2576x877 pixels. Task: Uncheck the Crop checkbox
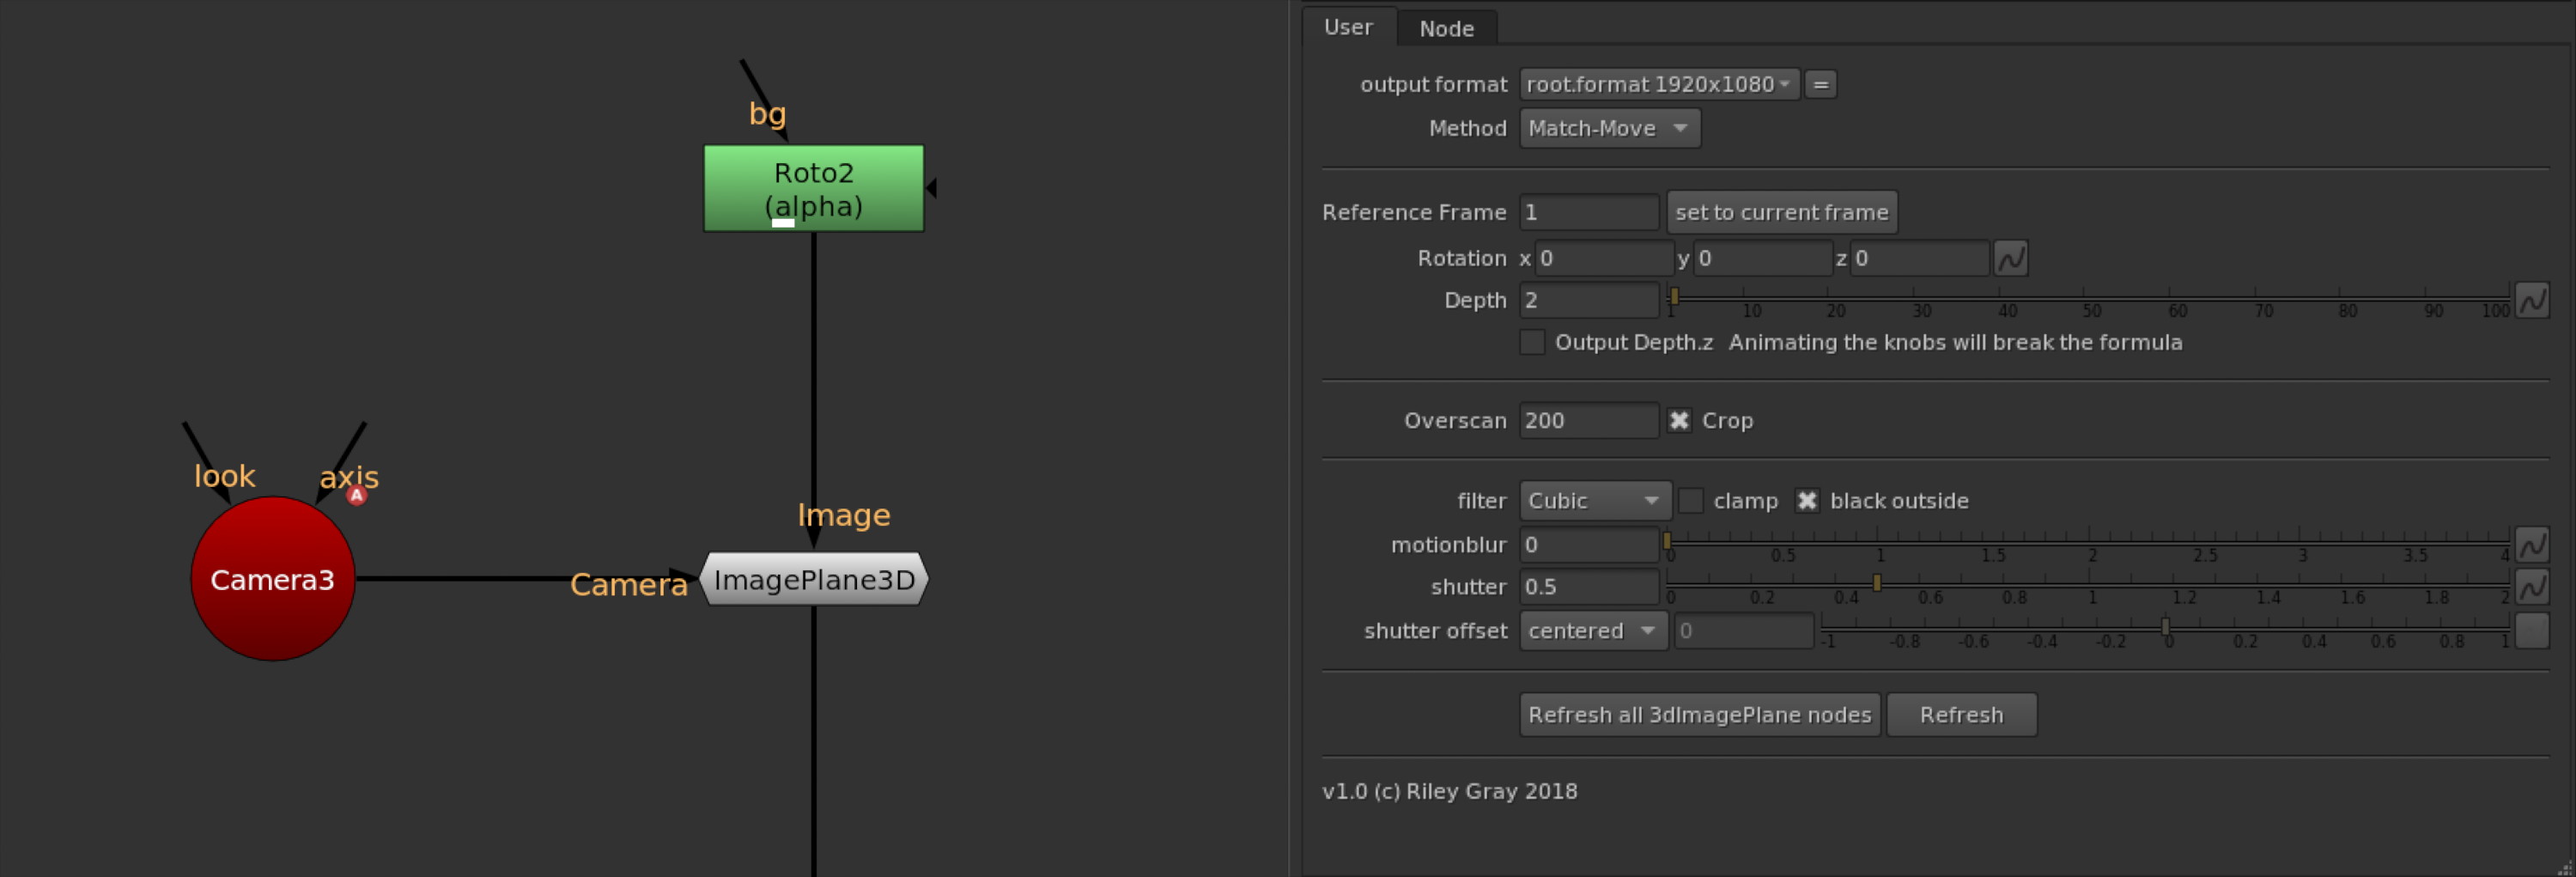coord(1679,421)
